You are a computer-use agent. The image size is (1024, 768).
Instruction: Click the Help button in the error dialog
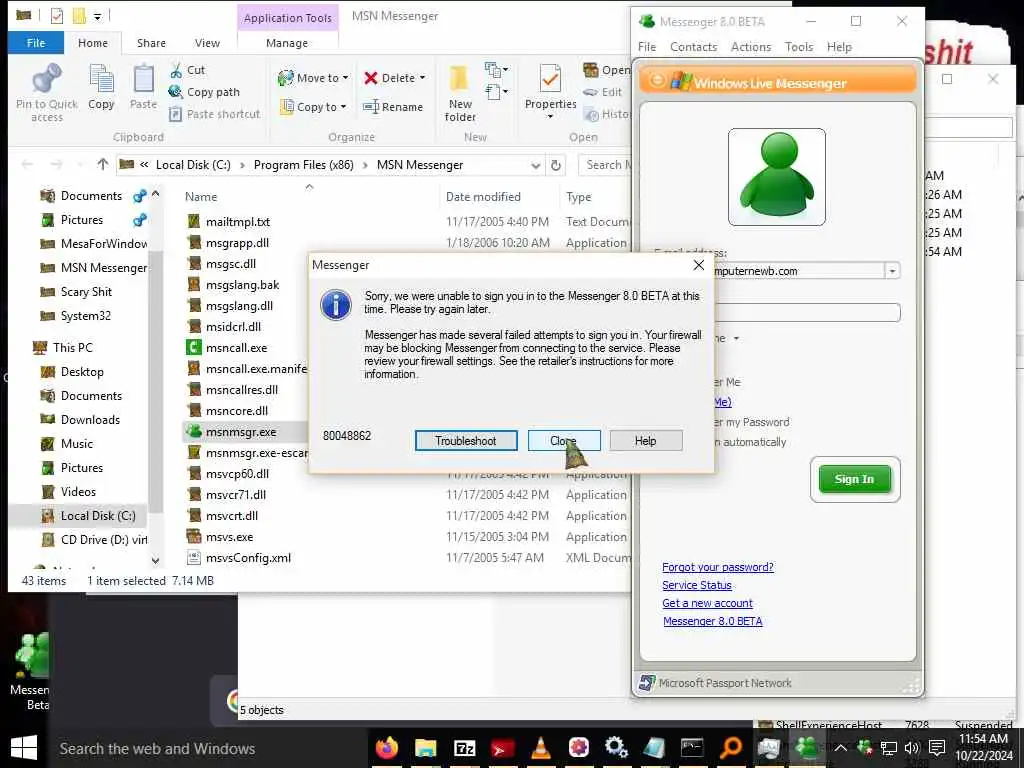pyautogui.click(x=646, y=441)
